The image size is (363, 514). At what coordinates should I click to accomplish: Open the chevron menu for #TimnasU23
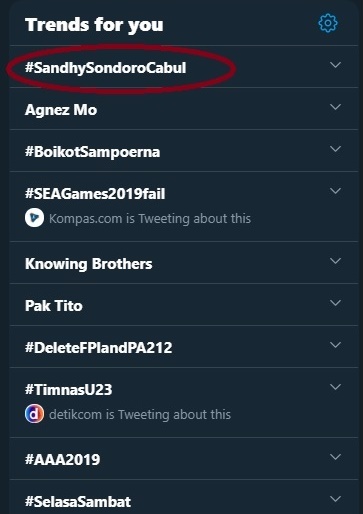point(335,387)
